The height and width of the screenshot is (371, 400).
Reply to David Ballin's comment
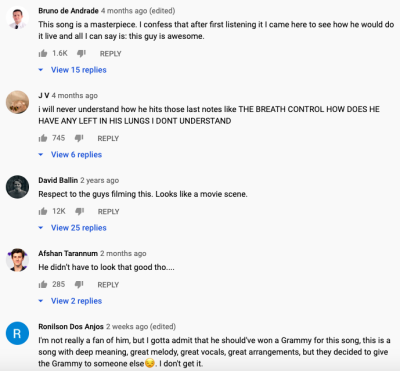(108, 212)
